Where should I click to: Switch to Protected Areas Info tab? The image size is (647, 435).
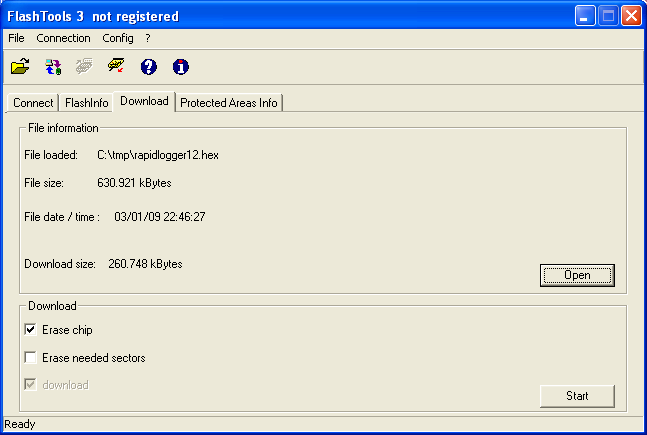coord(229,103)
